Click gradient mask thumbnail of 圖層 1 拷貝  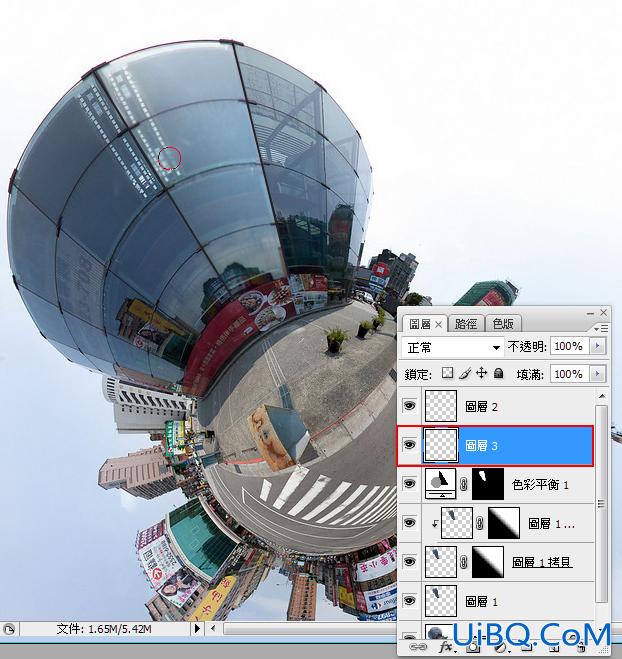pos(488,562)
